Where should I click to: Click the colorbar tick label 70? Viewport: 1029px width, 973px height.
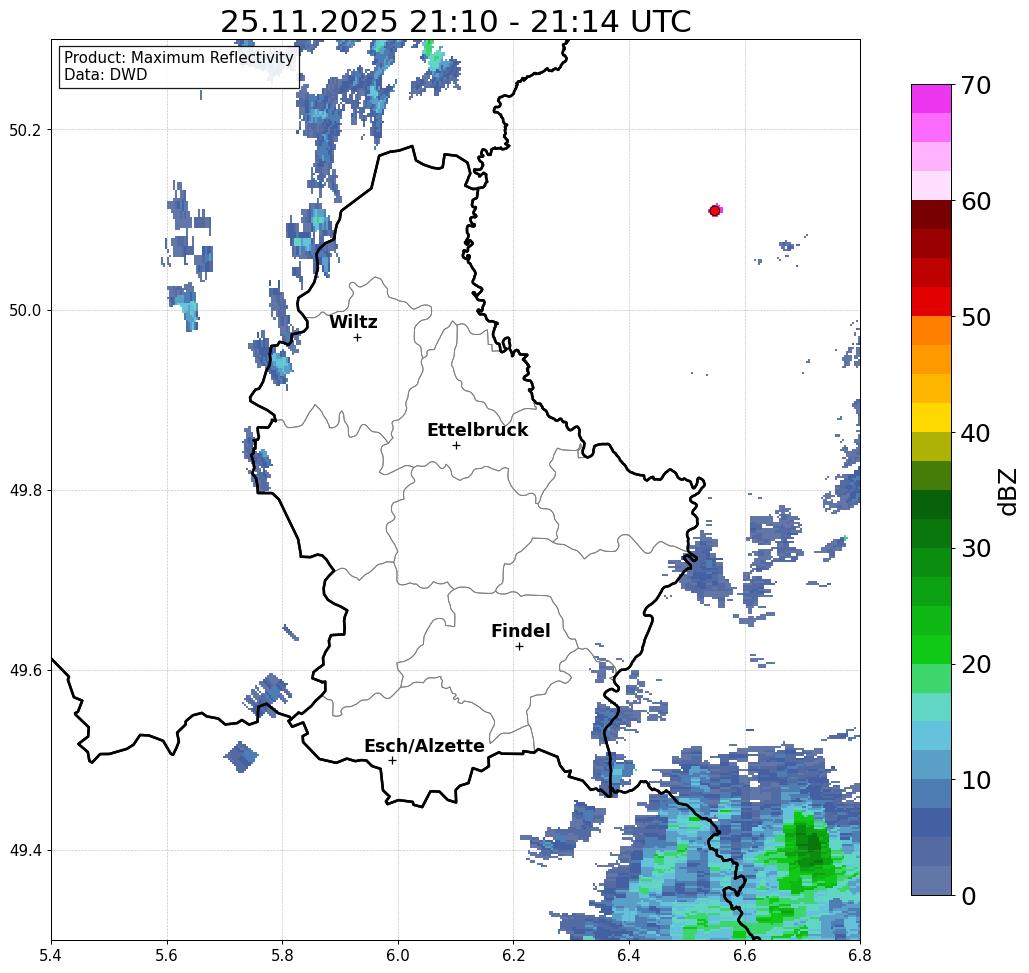[976, 85]
